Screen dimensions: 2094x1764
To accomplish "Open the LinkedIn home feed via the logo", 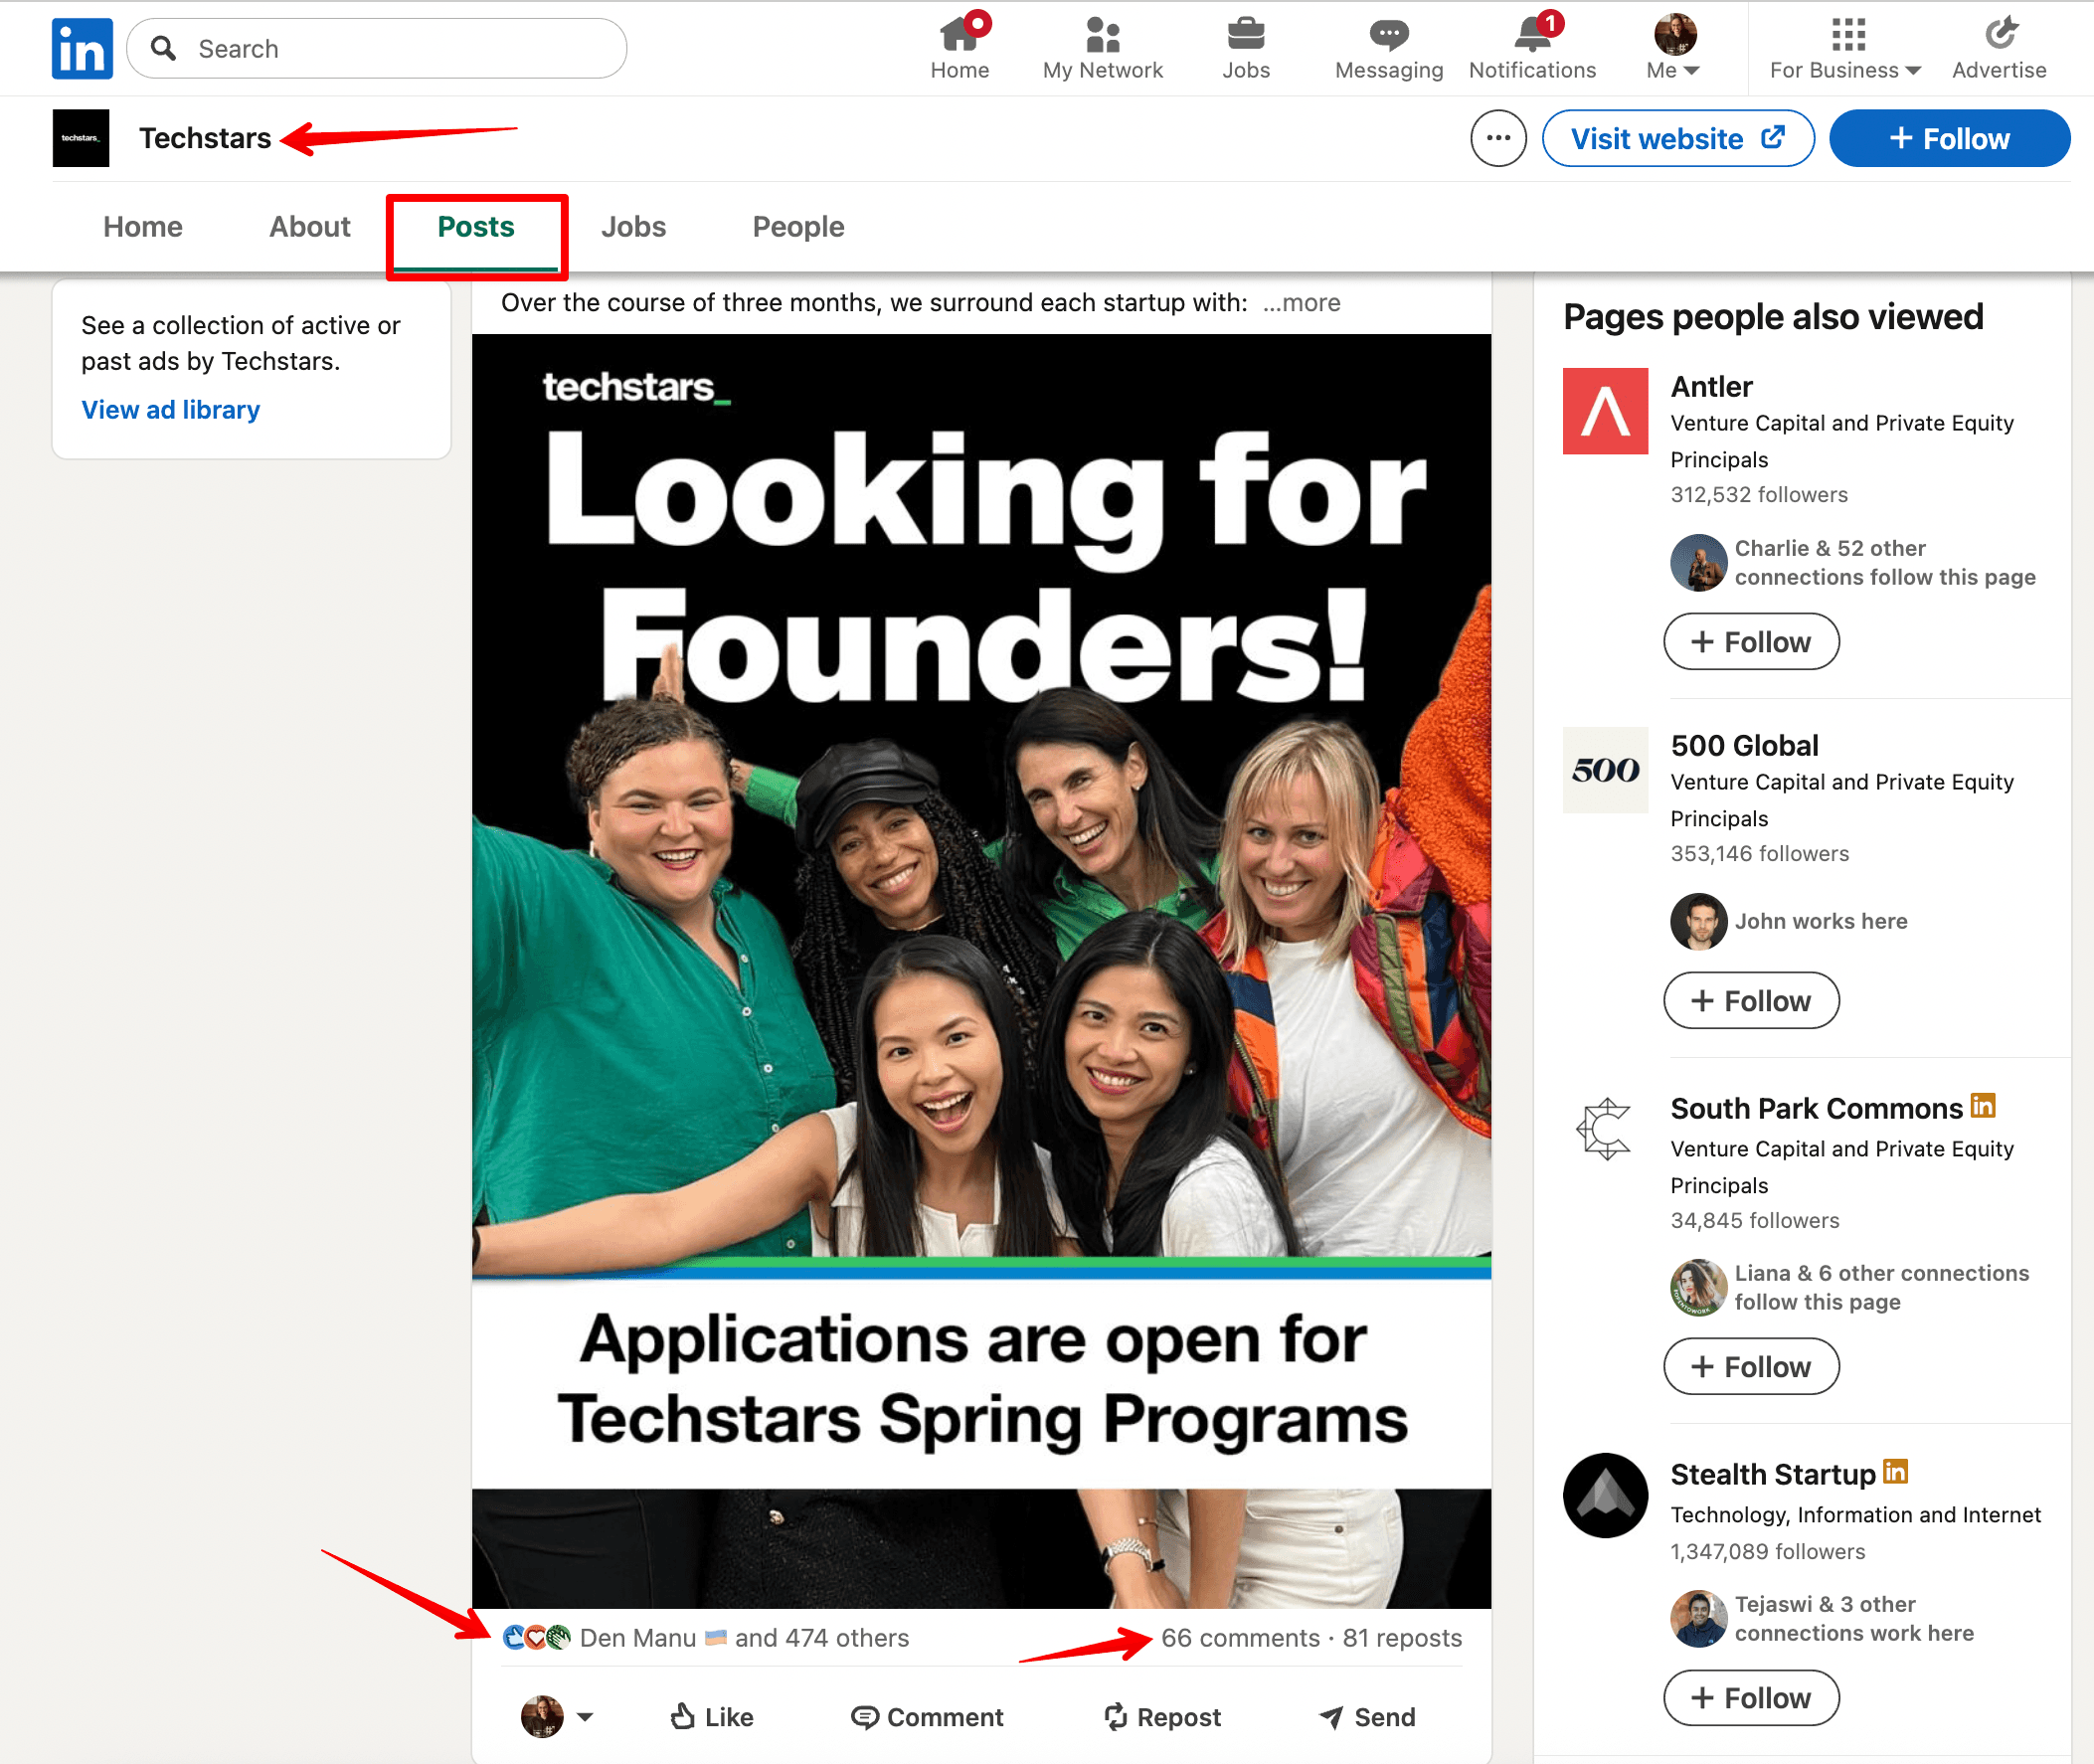I will tap(82, 48).
